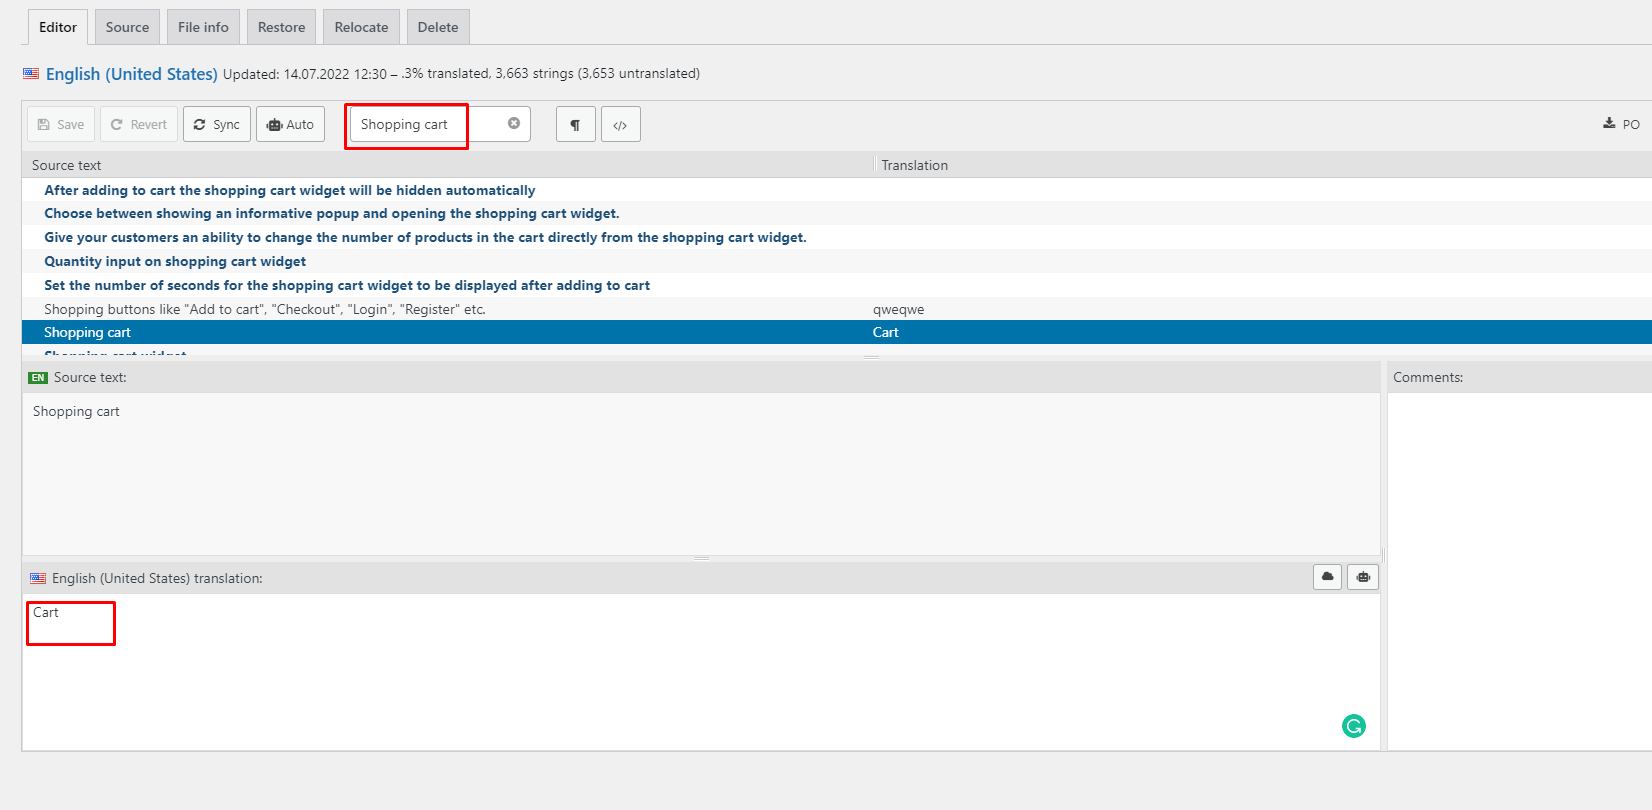Click the robot icon in translation header

click(1363, 577)
